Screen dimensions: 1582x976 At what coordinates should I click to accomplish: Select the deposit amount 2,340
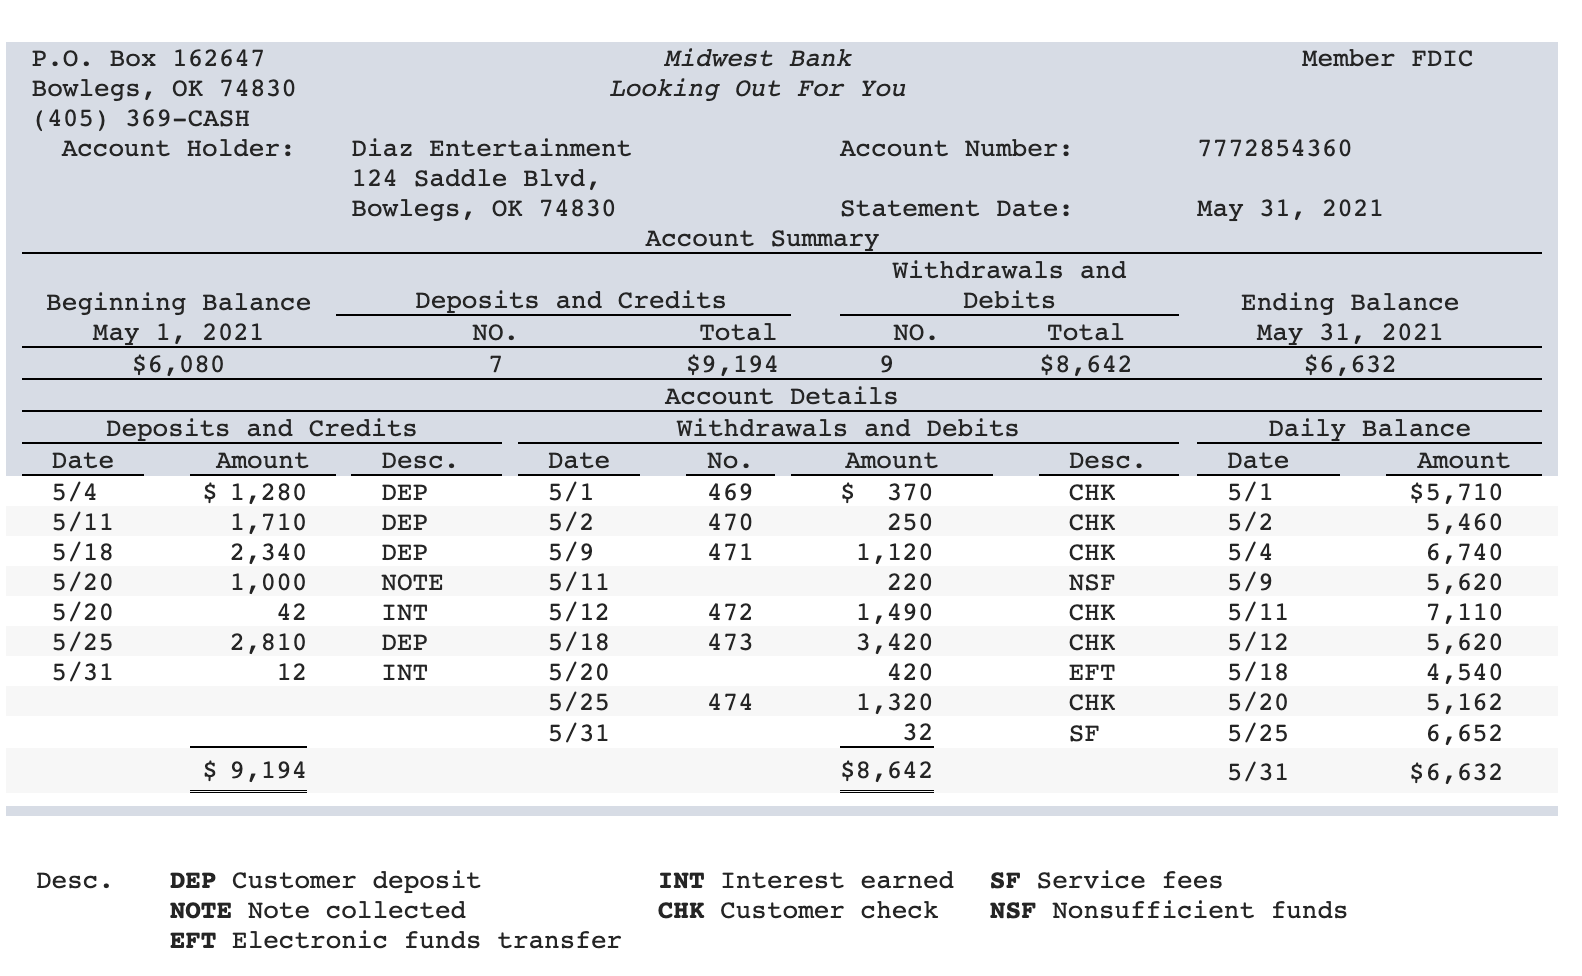(268, 553)
